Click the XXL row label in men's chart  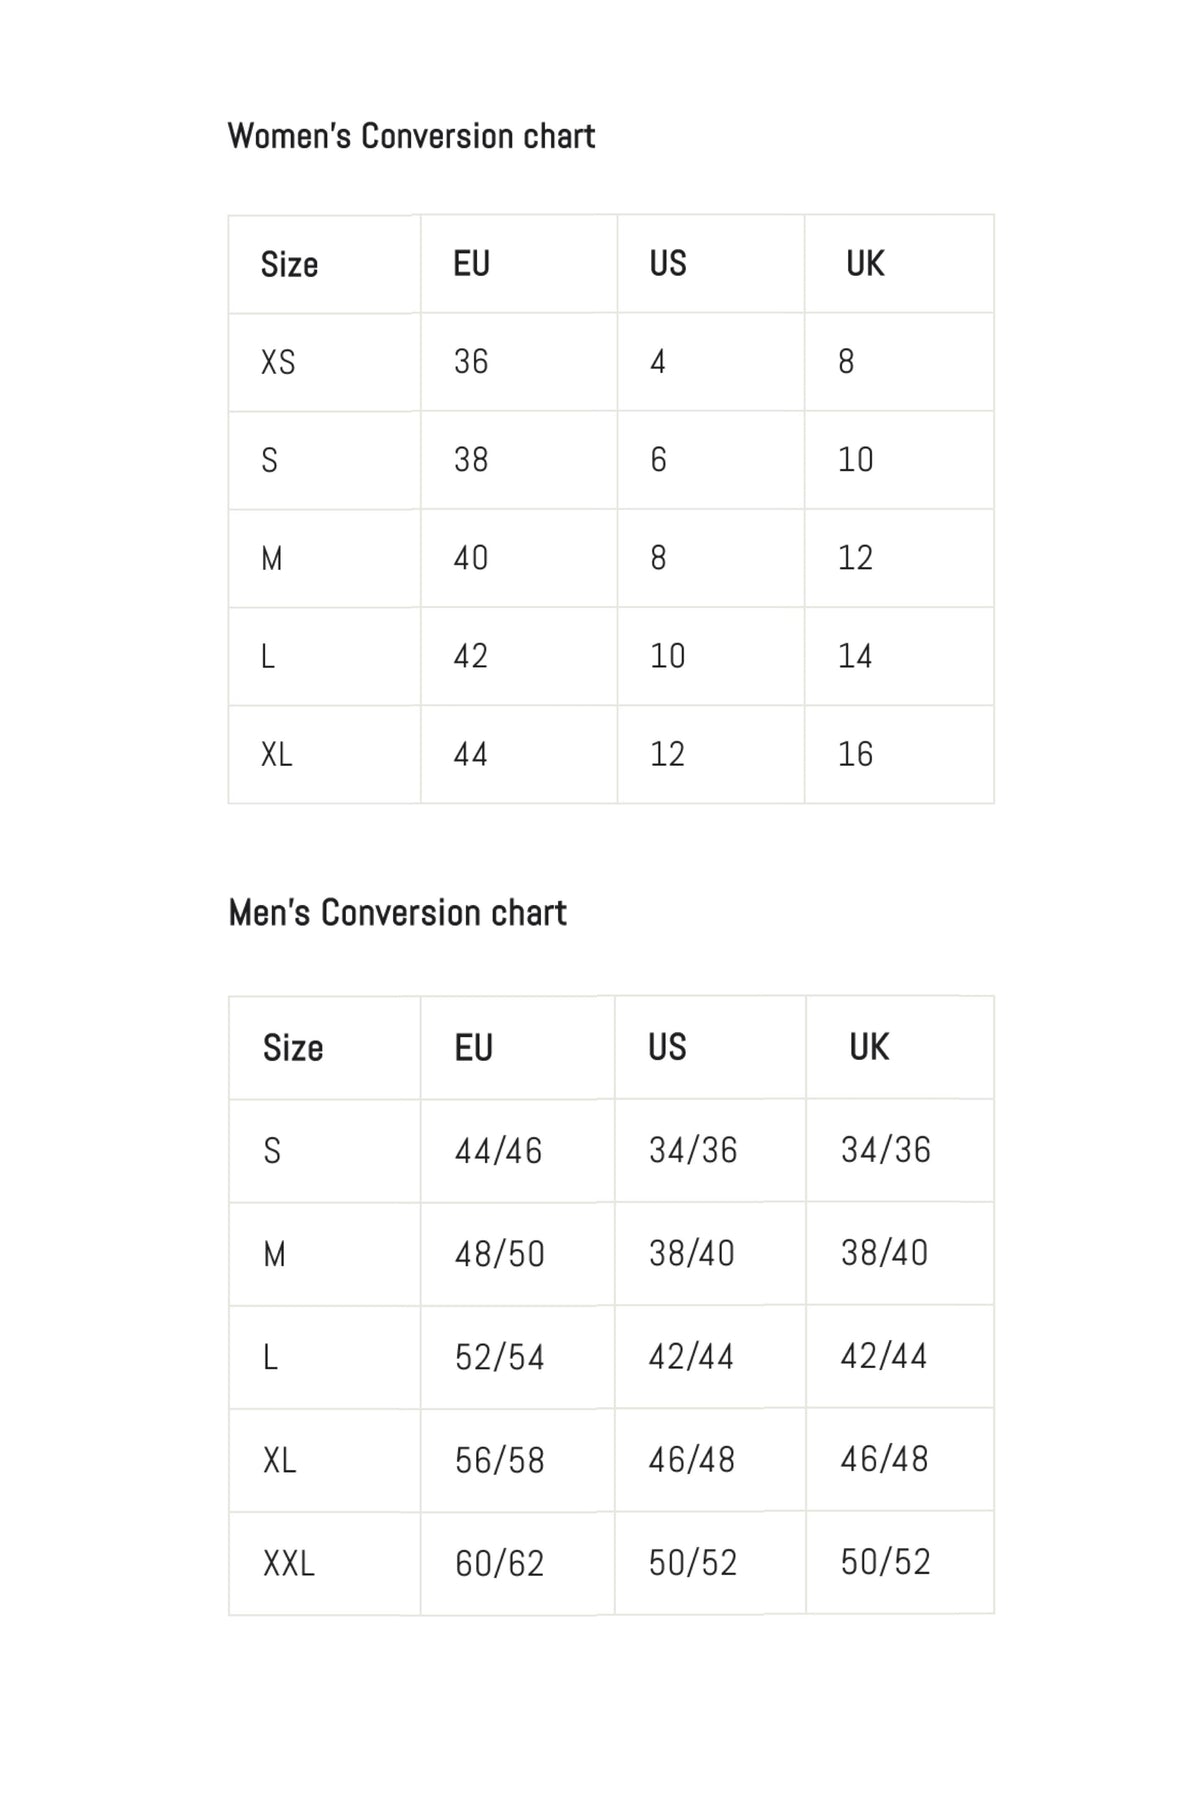pos(288,1563)
